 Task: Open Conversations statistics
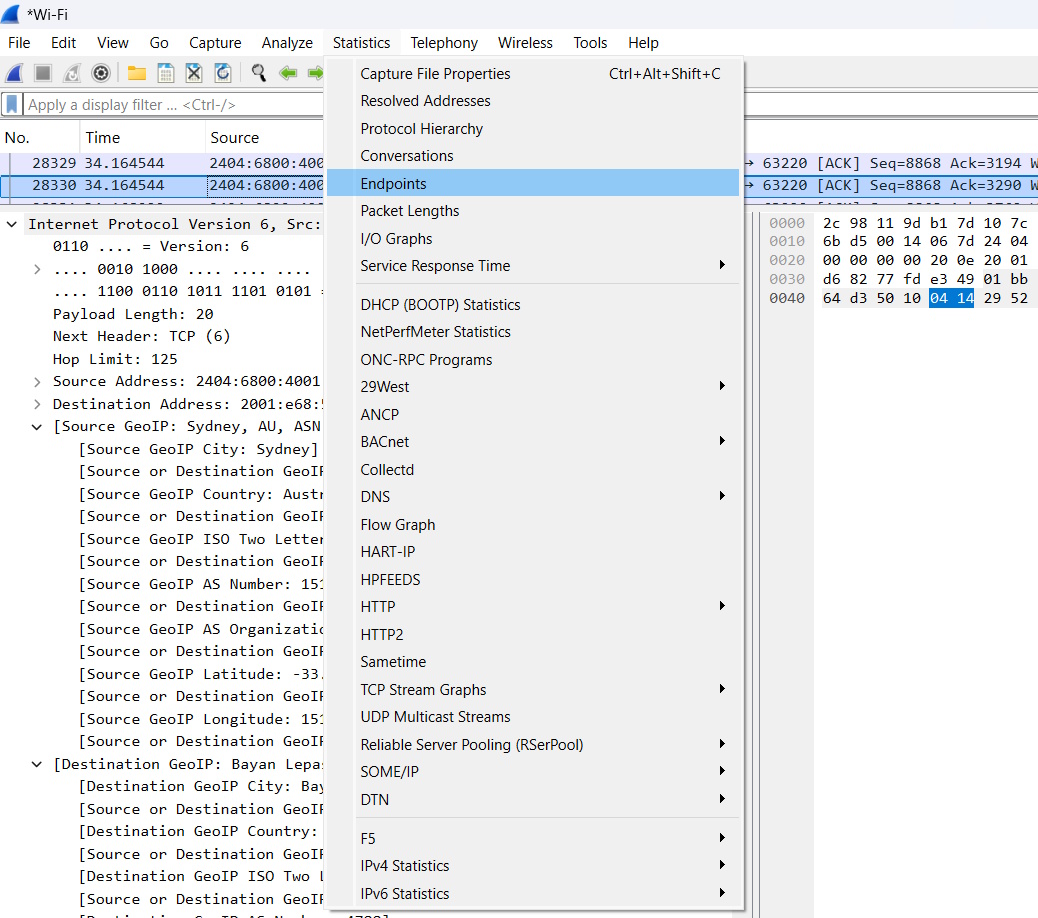[533, 156]
